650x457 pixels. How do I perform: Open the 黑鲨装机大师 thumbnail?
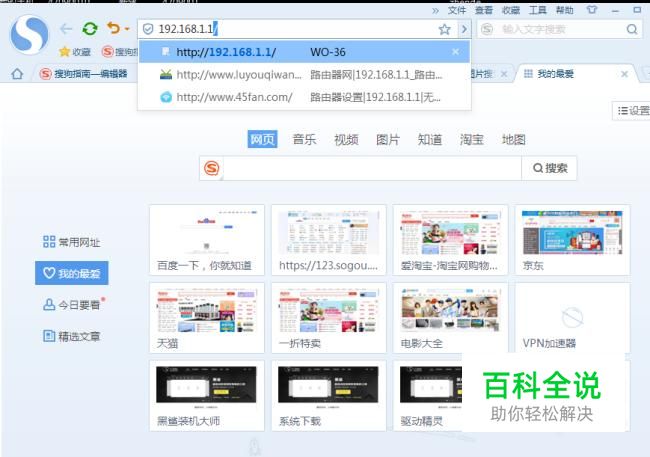click(207, 395)
